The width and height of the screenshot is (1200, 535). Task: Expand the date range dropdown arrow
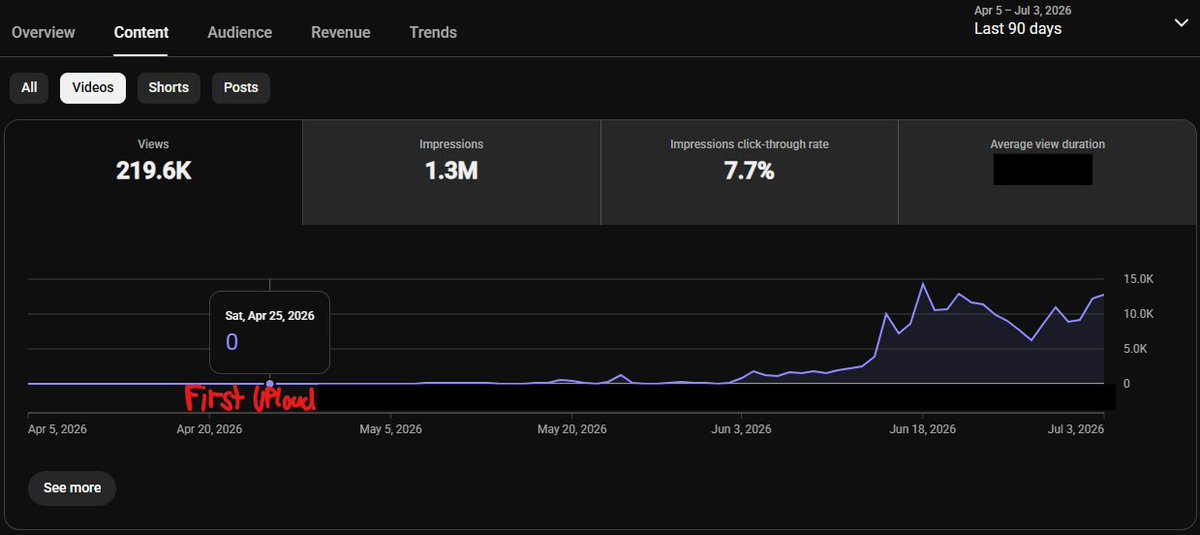pyautogui.click(x=1181, y=24)
